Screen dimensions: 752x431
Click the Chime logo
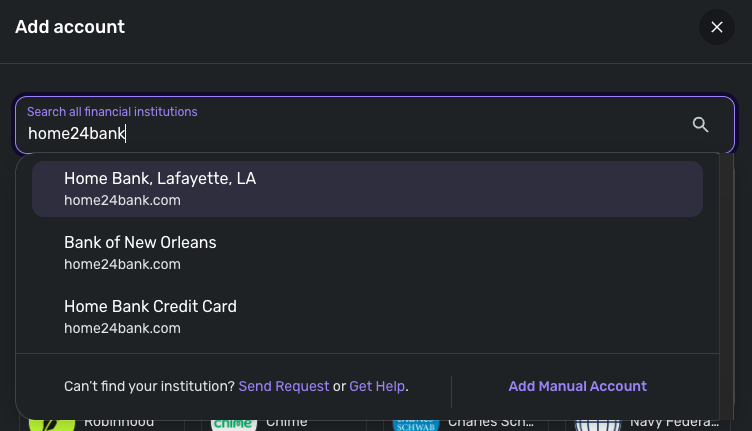pos(233,423)
